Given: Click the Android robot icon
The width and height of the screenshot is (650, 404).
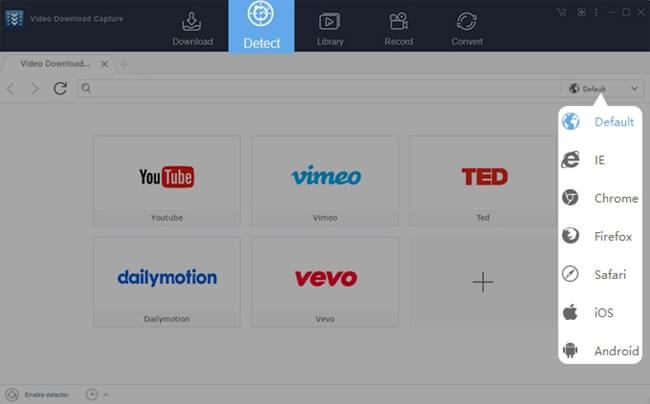Looking at the screenshot, I should click(570, 350).
